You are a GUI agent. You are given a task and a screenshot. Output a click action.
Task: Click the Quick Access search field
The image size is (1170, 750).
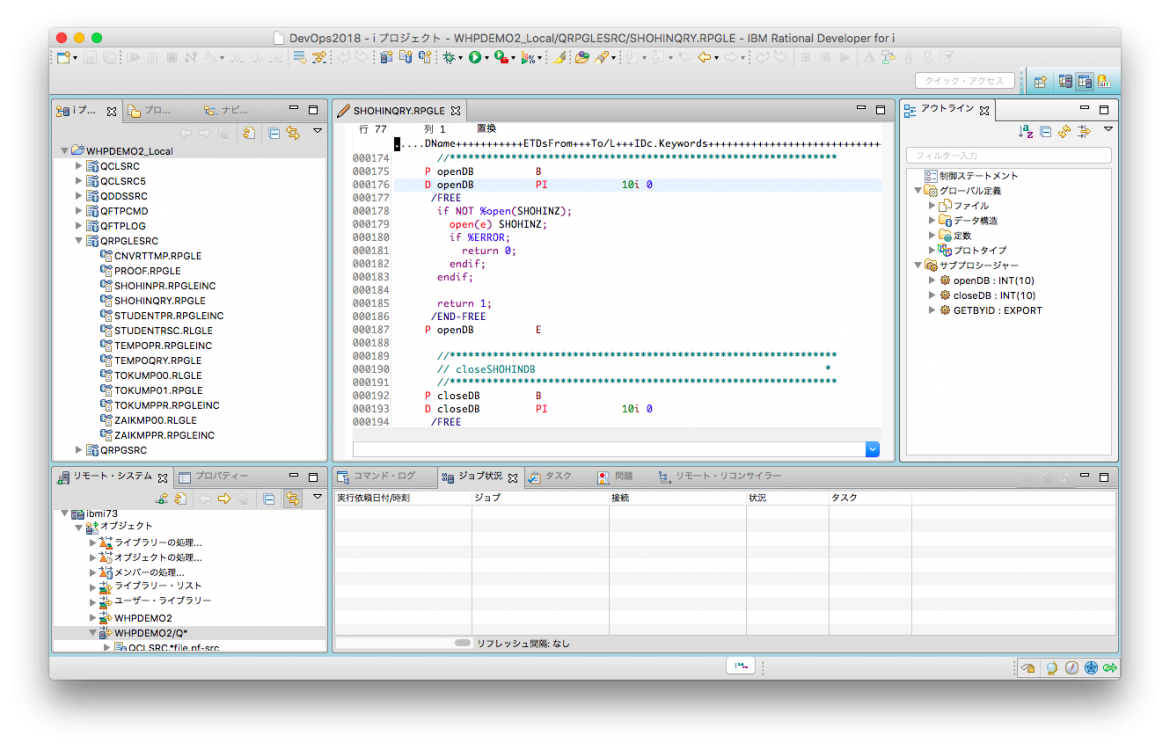tap(964, 81)
